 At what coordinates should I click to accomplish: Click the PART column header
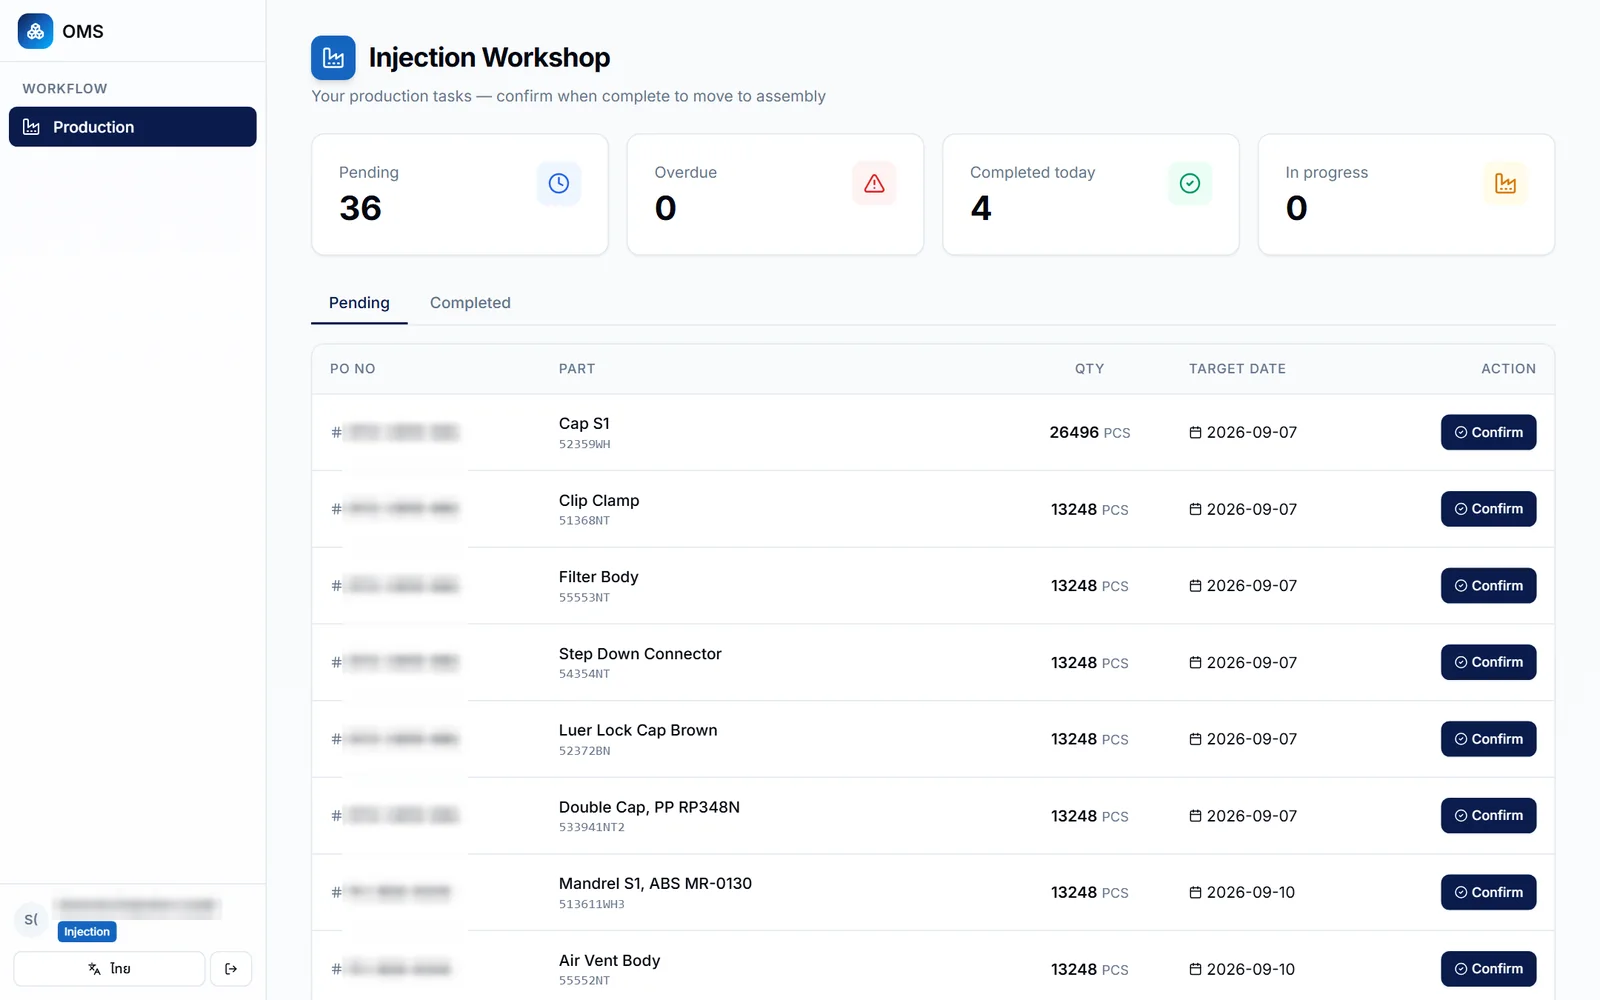click(577, 369)
